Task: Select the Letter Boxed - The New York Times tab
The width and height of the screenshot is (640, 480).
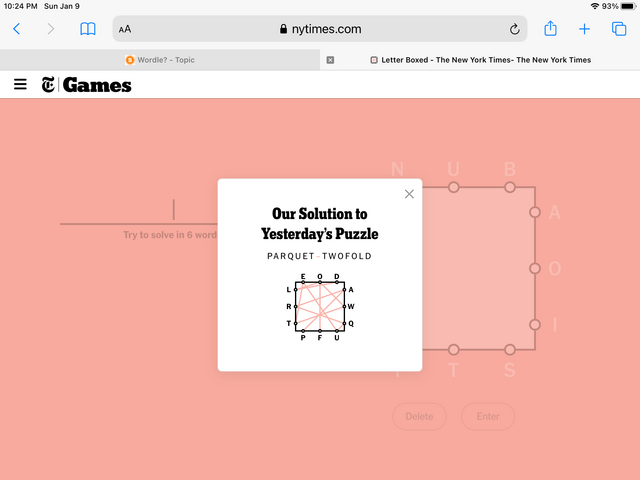Action: pos(480,60)
